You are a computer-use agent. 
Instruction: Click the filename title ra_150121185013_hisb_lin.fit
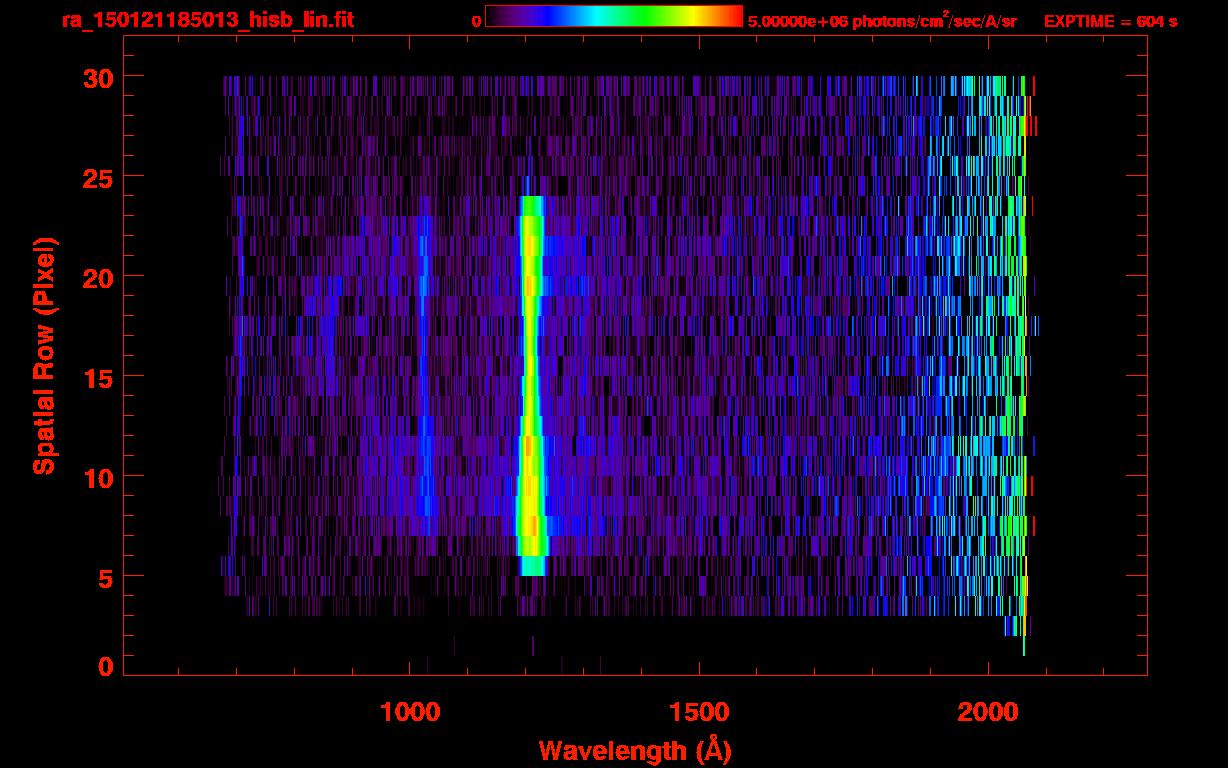[207, 20]
